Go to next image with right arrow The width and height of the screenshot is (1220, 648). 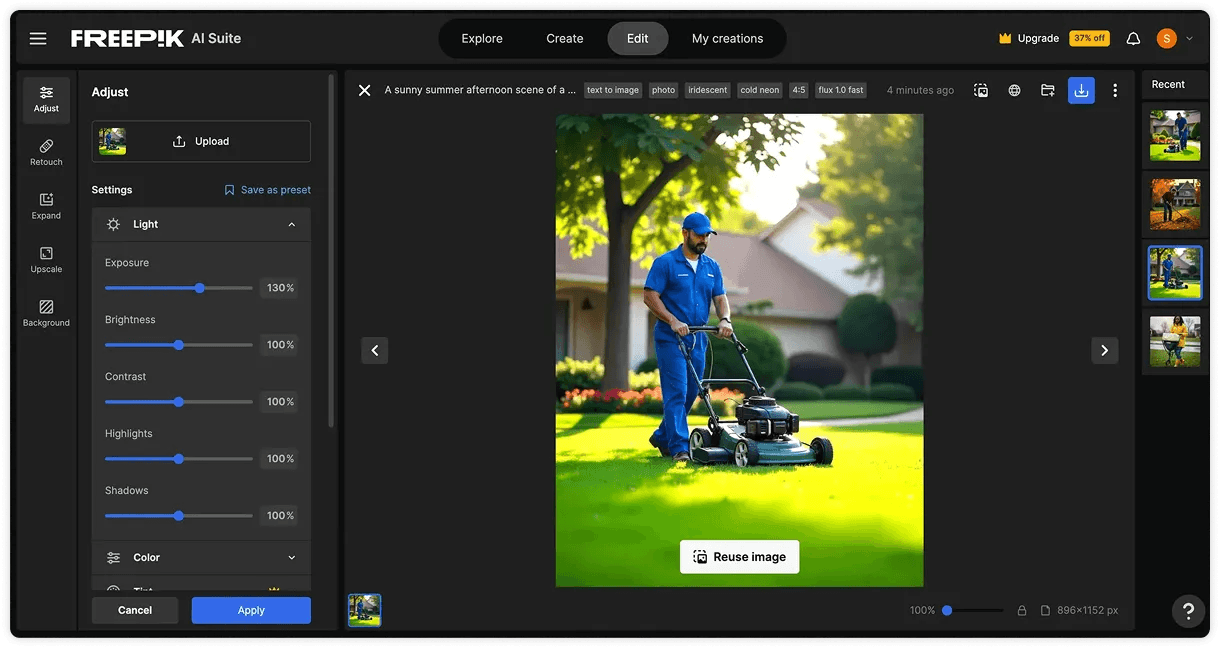(x=1104, y=350)
